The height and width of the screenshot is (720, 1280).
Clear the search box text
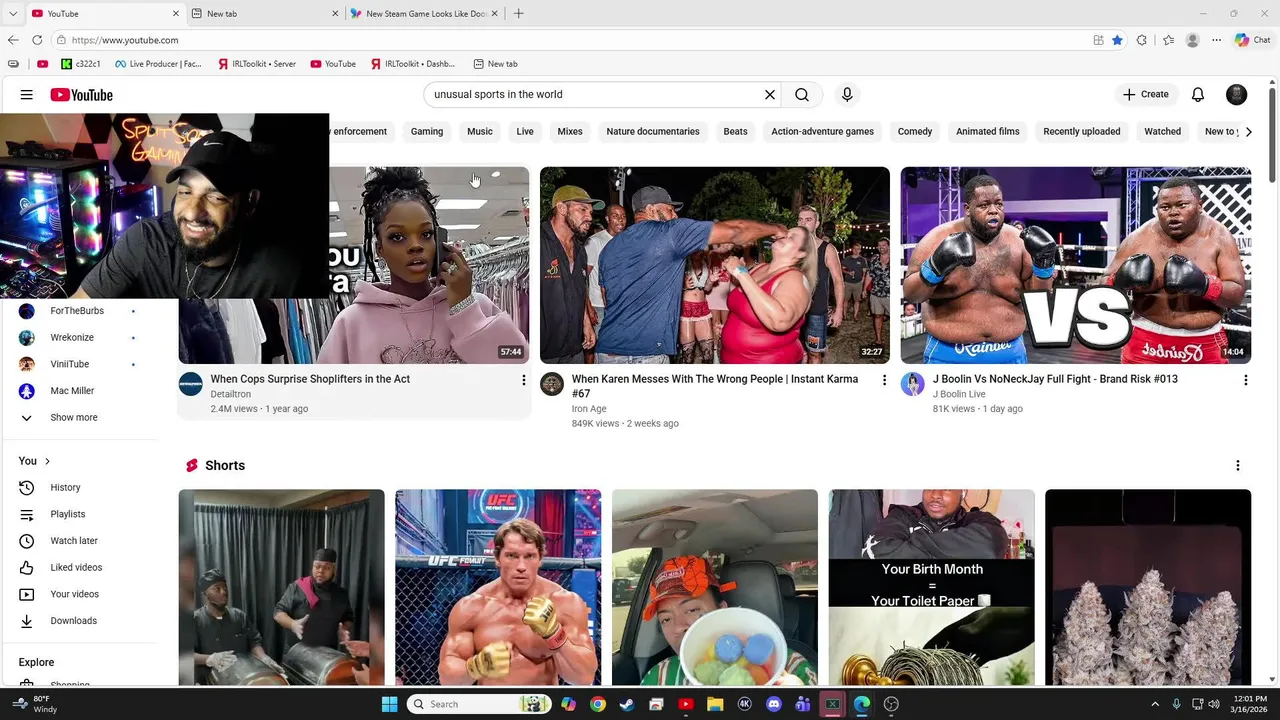pos(770,95)
